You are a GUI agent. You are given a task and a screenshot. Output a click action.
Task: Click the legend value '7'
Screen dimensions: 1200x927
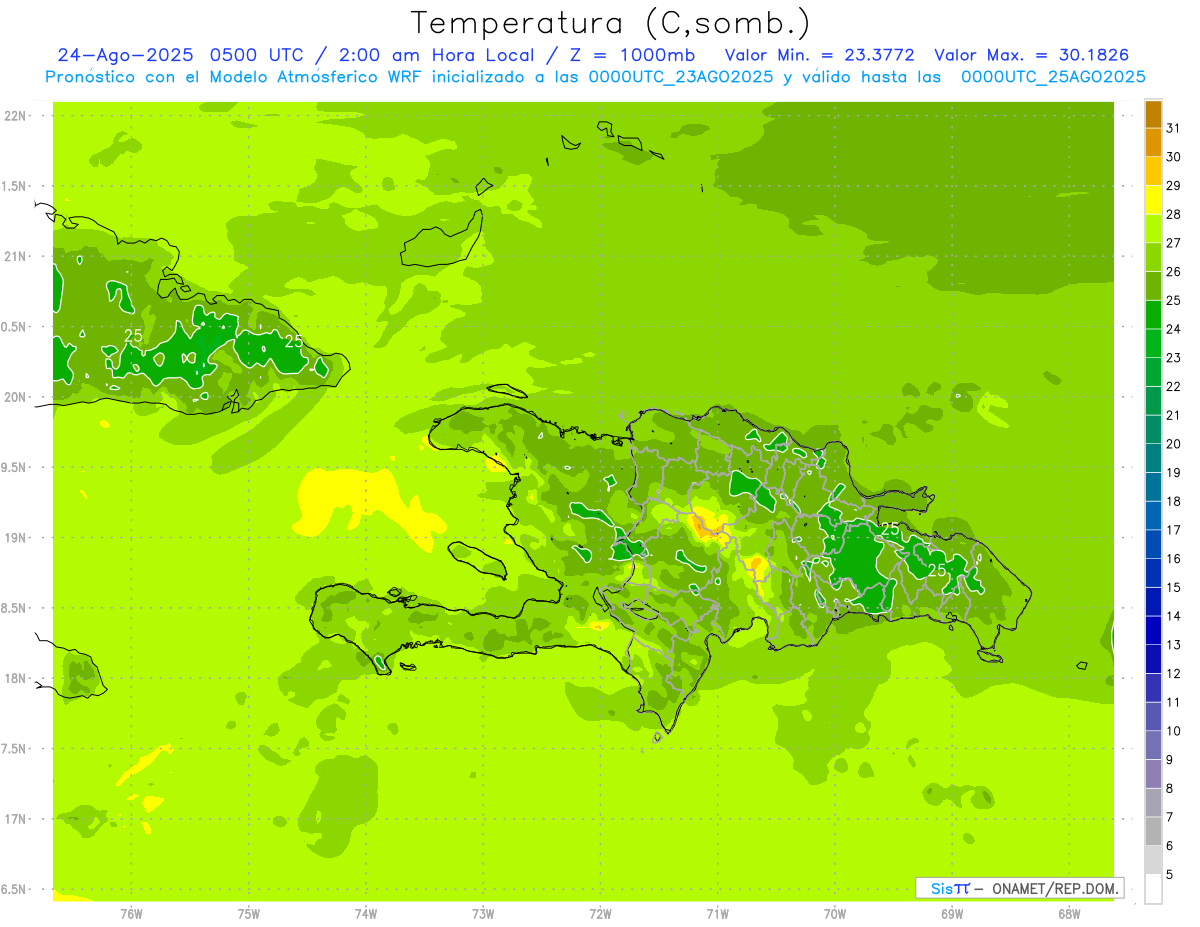pos(1171,818)
